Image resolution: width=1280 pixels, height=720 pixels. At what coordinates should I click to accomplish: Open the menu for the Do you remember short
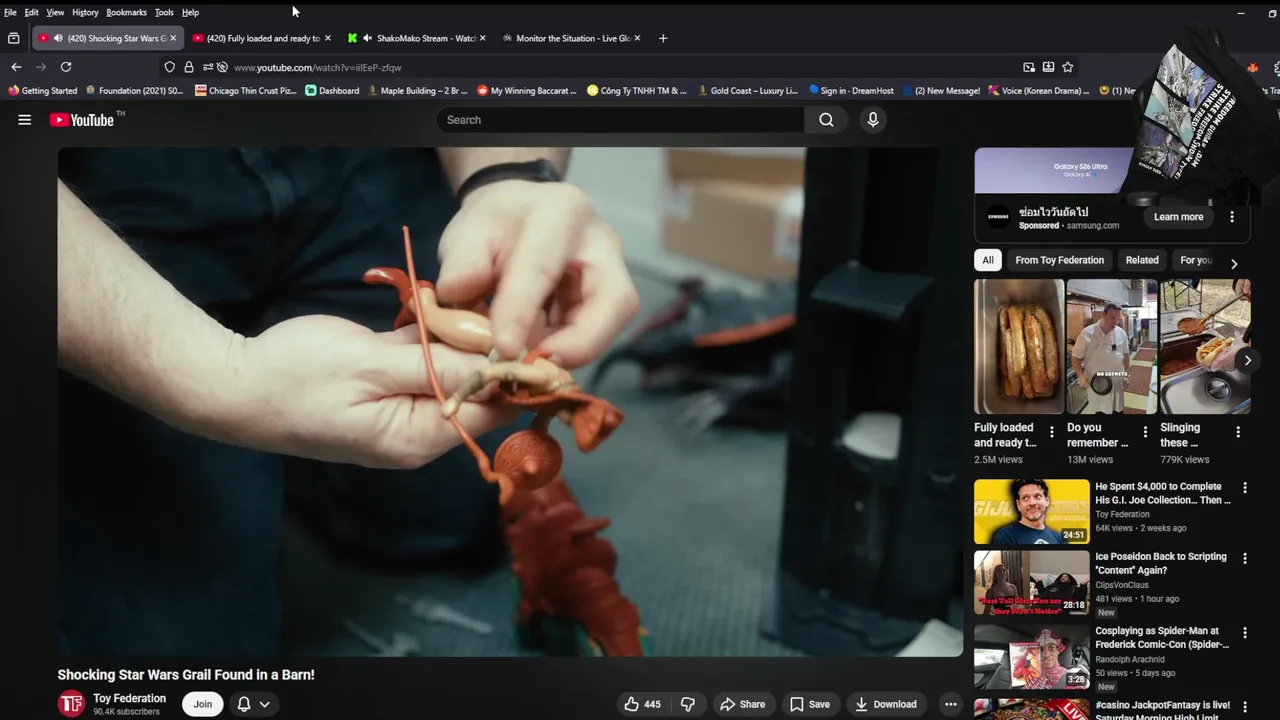(1145, 432)
